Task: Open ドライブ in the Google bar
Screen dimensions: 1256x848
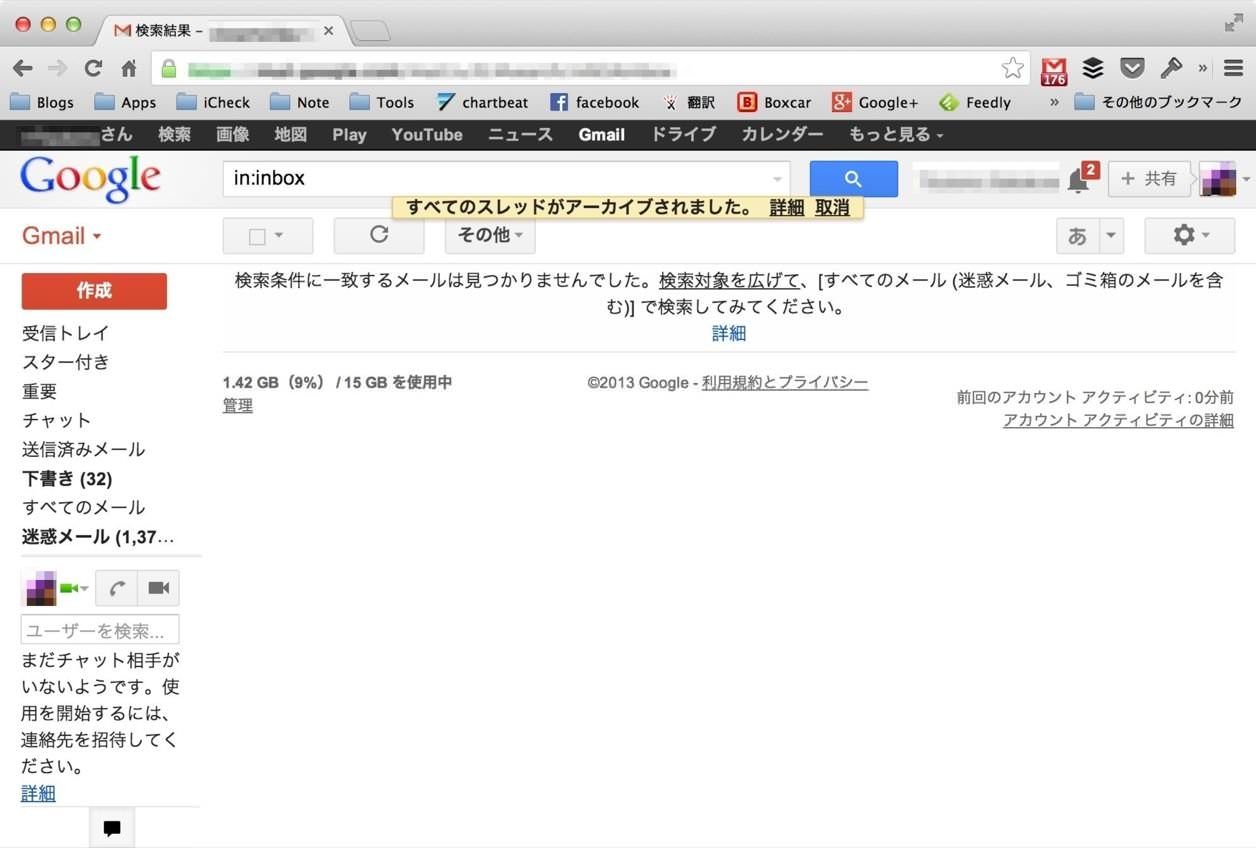Action: (683, 134)
